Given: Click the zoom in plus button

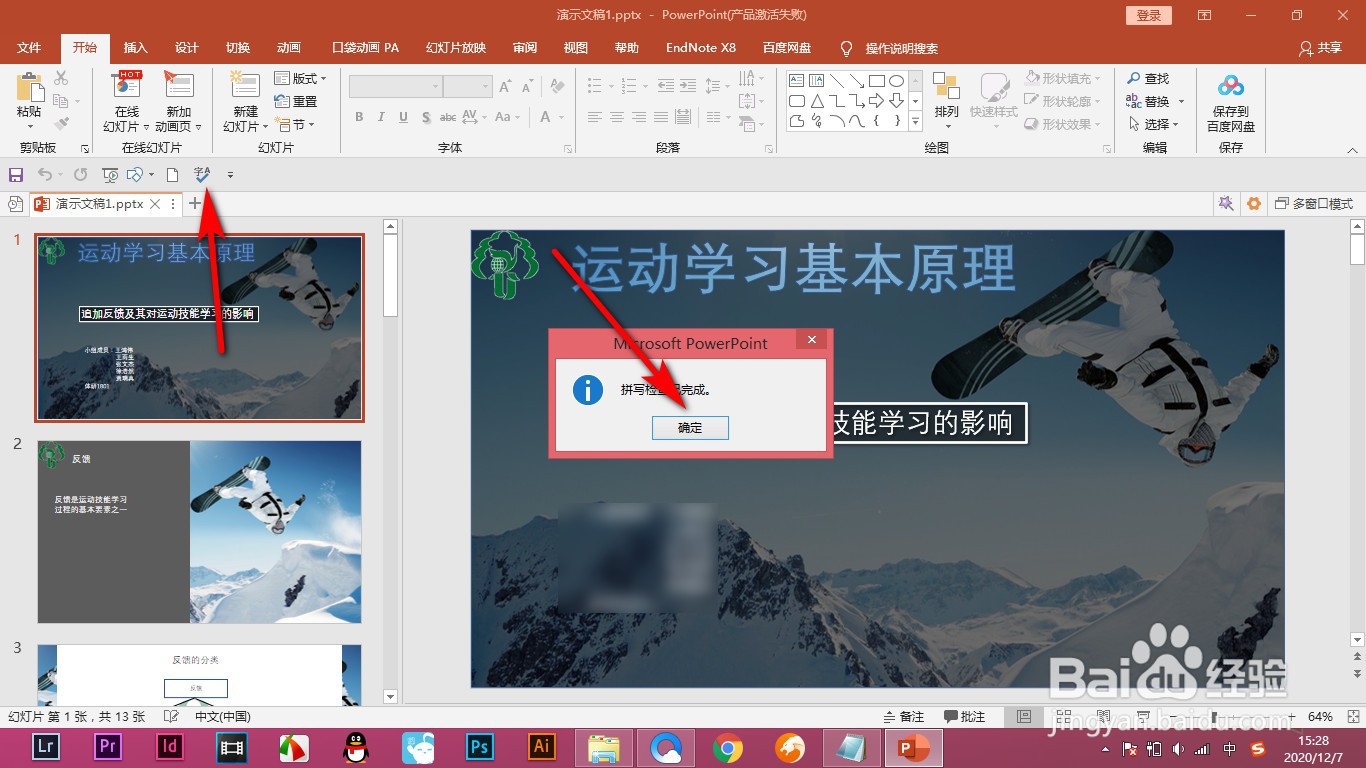Looking at the screenshot, I should pyautogui.click(x=1294, y=717).
